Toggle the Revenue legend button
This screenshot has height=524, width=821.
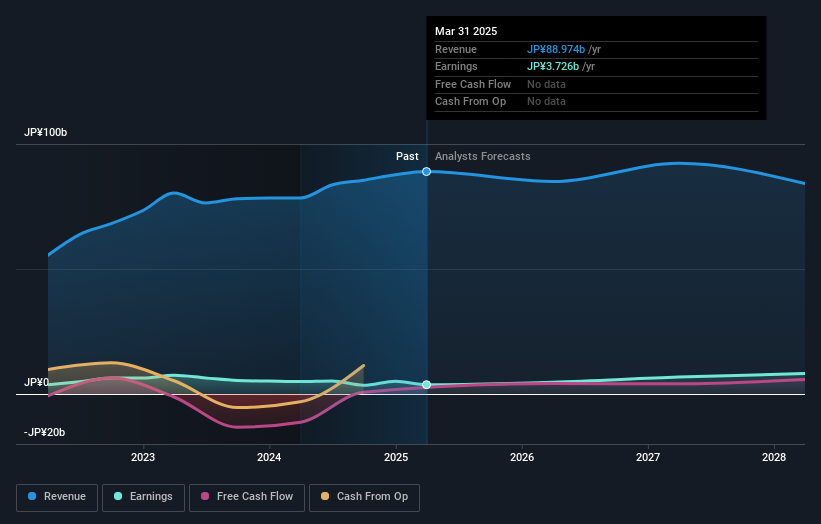click(57, 497)
